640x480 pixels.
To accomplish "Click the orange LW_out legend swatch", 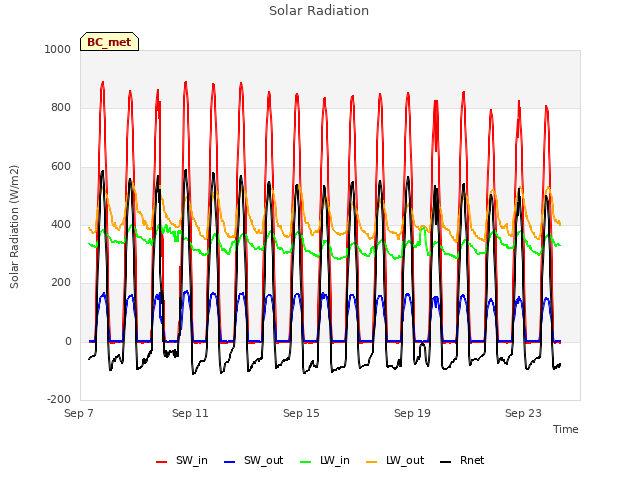I will (x=372, y=462).
